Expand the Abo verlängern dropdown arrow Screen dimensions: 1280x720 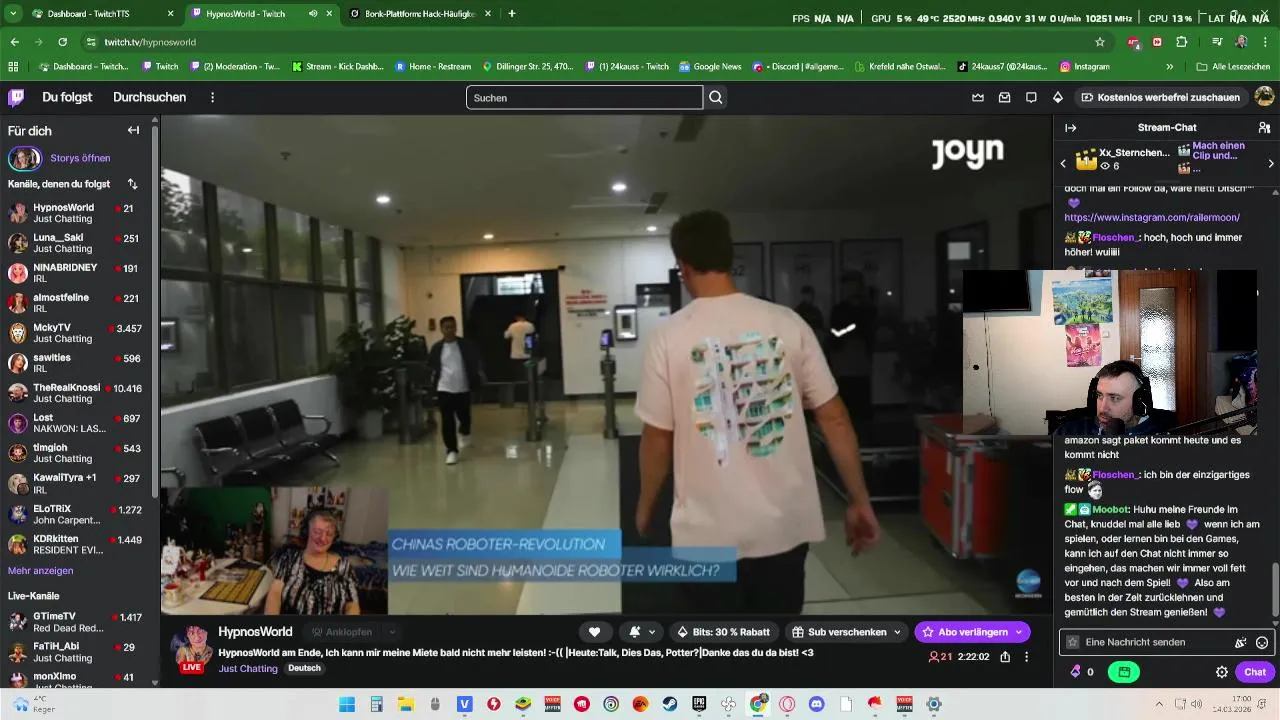(1019, 632)
